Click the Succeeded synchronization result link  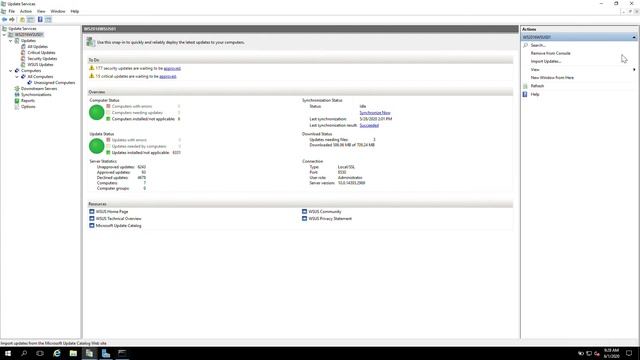click(369, 125)
